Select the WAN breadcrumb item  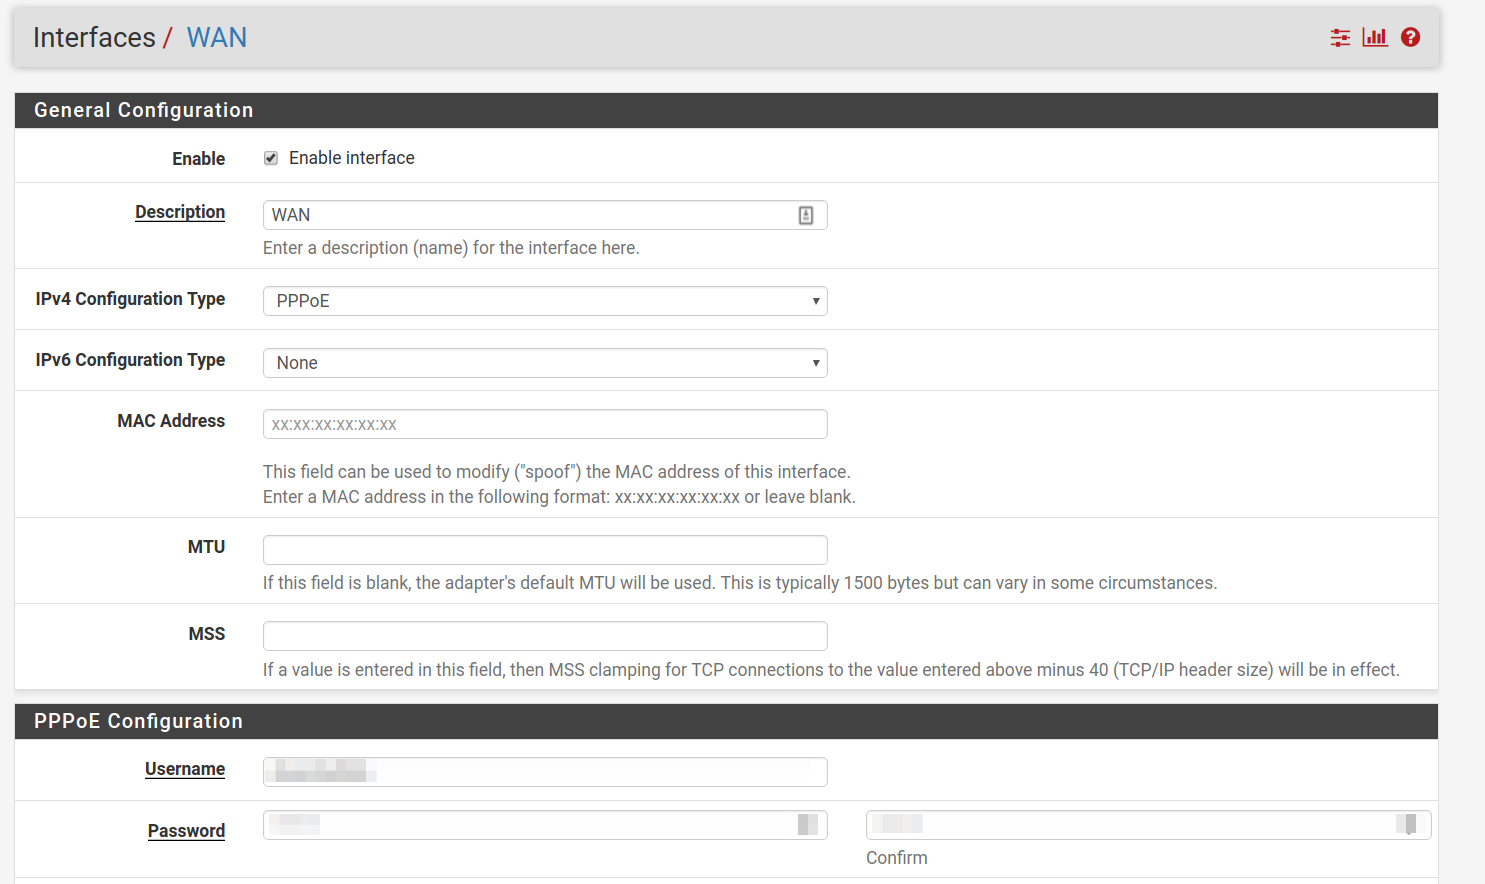tap(216, 37)
